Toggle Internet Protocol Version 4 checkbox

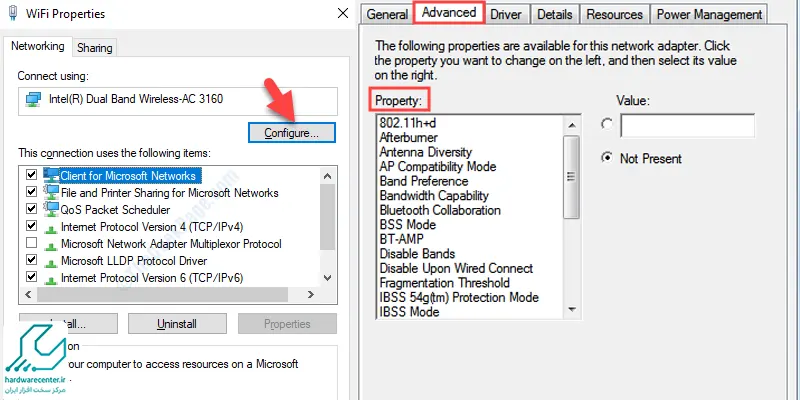click(32, 226)
